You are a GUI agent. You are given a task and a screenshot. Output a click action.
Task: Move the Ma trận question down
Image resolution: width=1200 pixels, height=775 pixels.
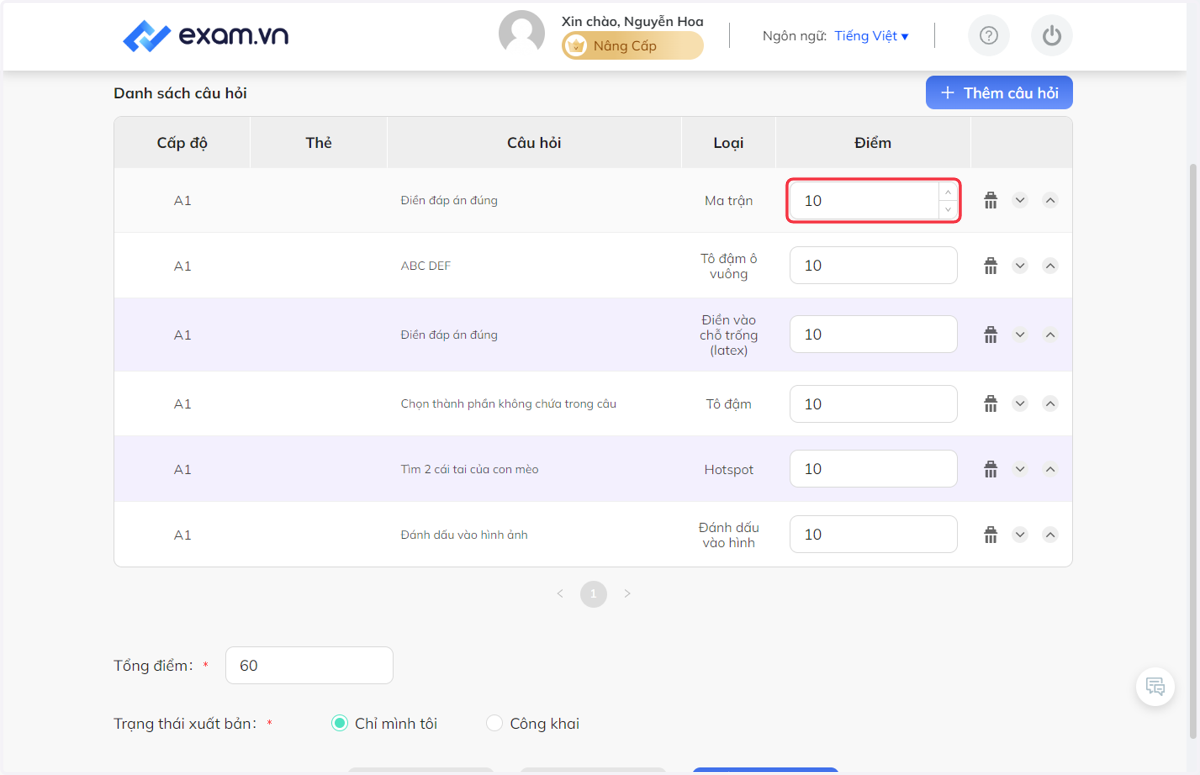click(1020, 200)
